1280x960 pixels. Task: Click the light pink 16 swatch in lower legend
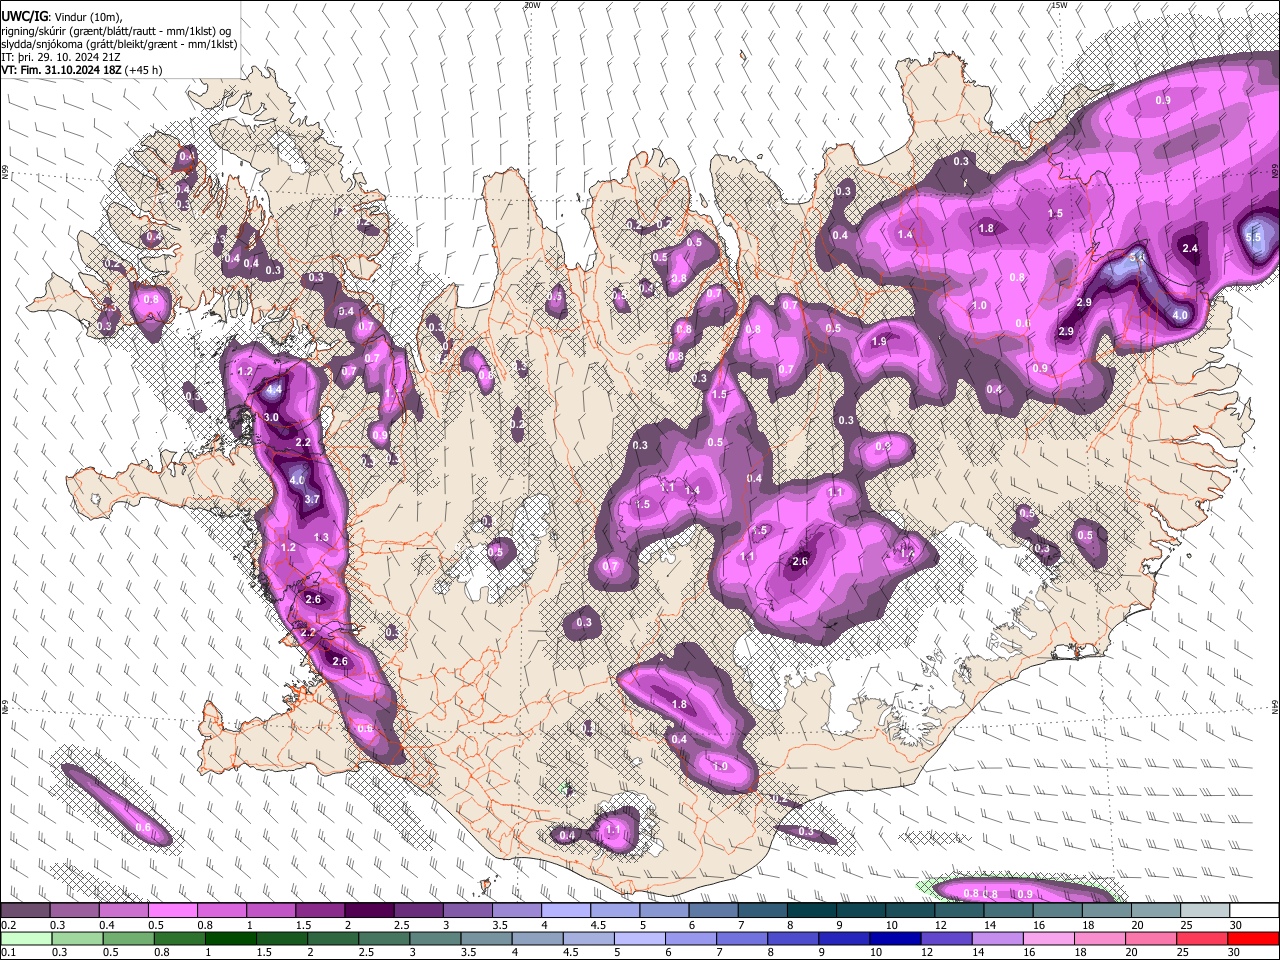coord(1049,939)
